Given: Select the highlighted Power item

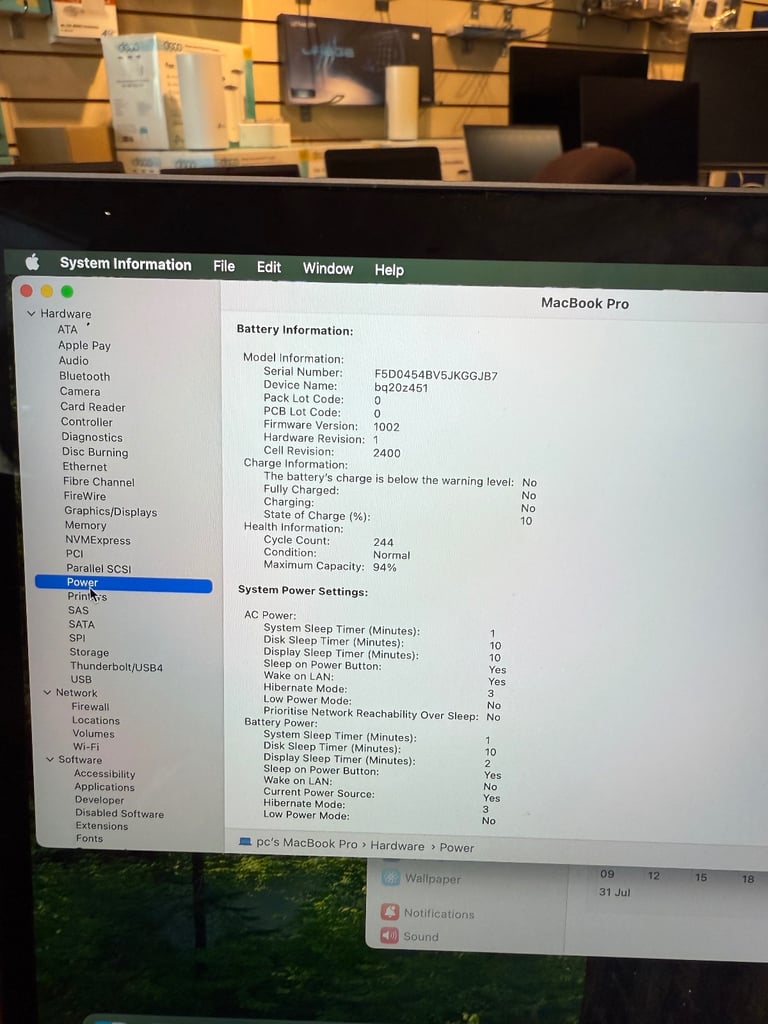Looking at the screenshot, I should [123, 583].
